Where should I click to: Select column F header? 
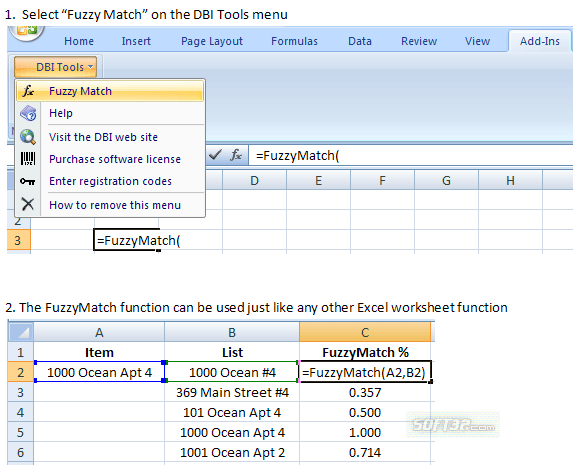tap(382, 180)
